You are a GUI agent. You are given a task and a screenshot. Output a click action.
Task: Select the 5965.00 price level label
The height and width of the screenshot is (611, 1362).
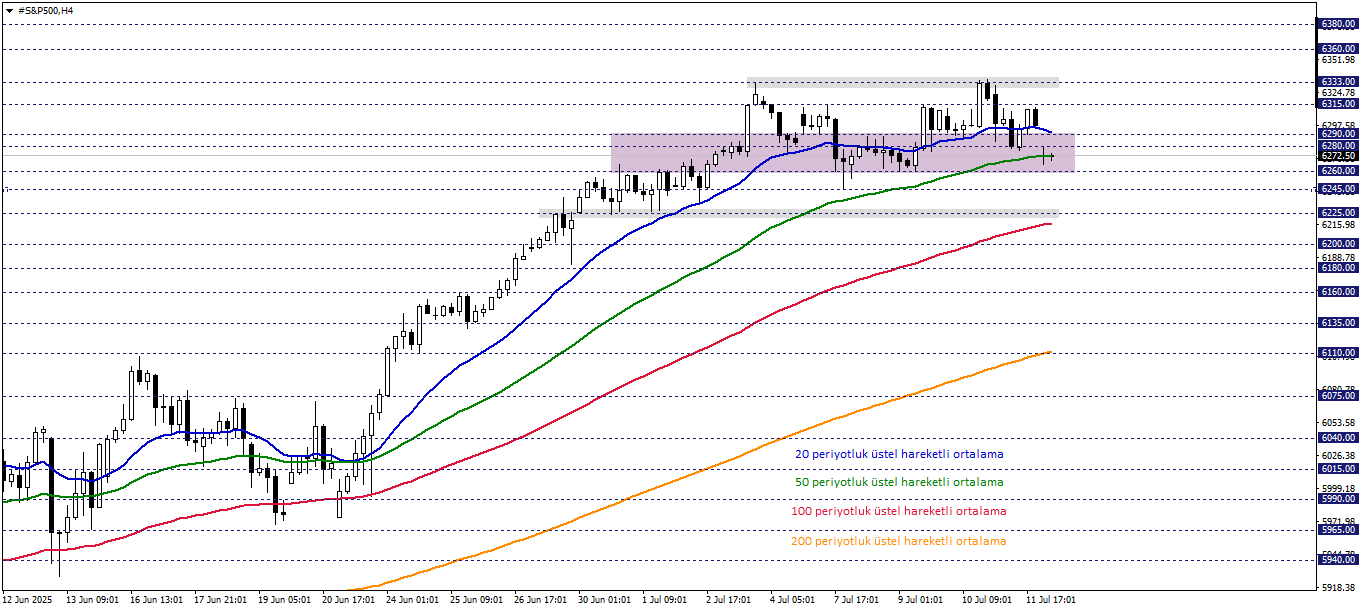[1338, 529]
